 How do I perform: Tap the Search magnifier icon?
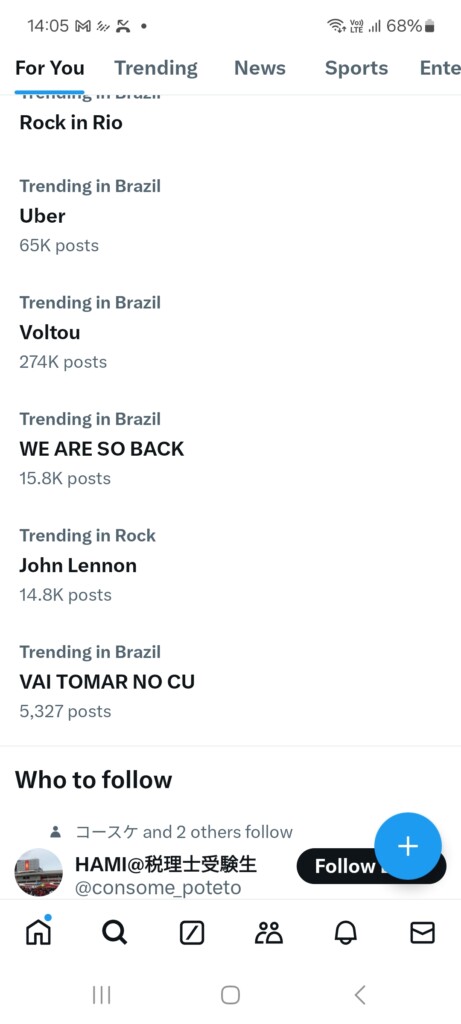click(x=115, y=933)
